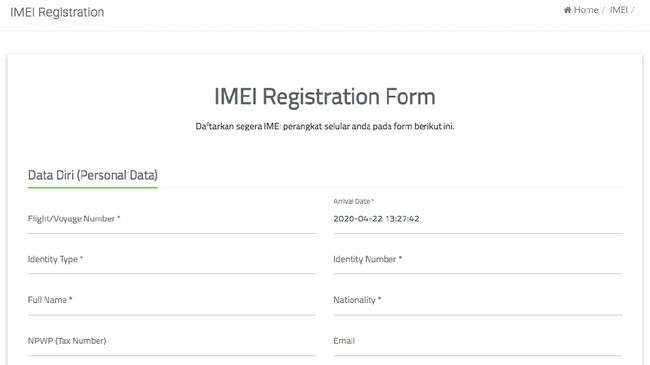Screen dimensions: 650x365
Task: Click the small Arrival Date label
Action: pos(353,201)
